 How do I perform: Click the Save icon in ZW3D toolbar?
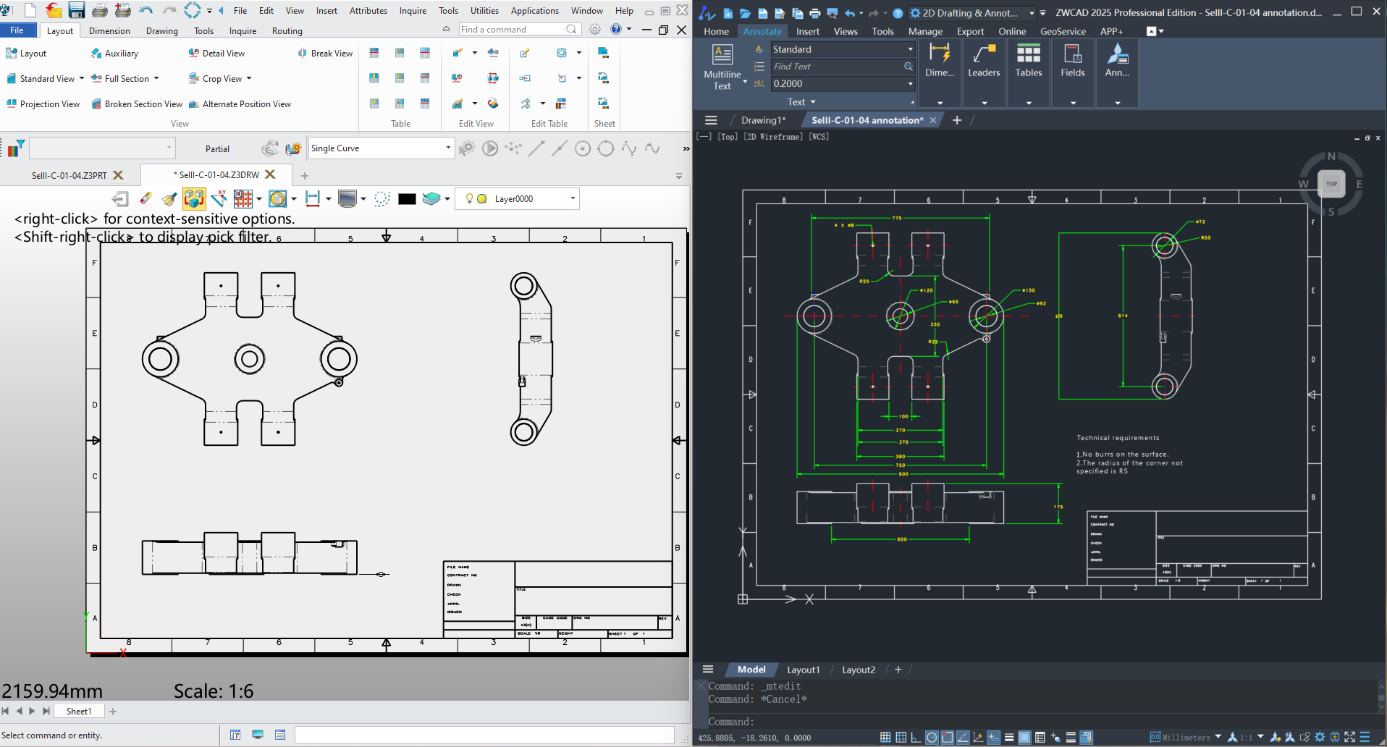pyautogui.click(x=76, y=11)
